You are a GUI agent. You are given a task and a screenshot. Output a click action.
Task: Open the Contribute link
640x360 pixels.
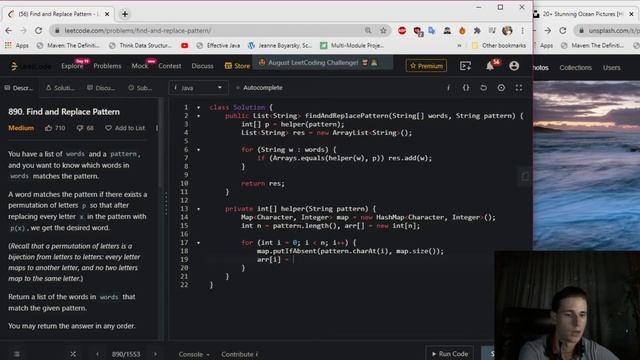(x=240, y=354)
